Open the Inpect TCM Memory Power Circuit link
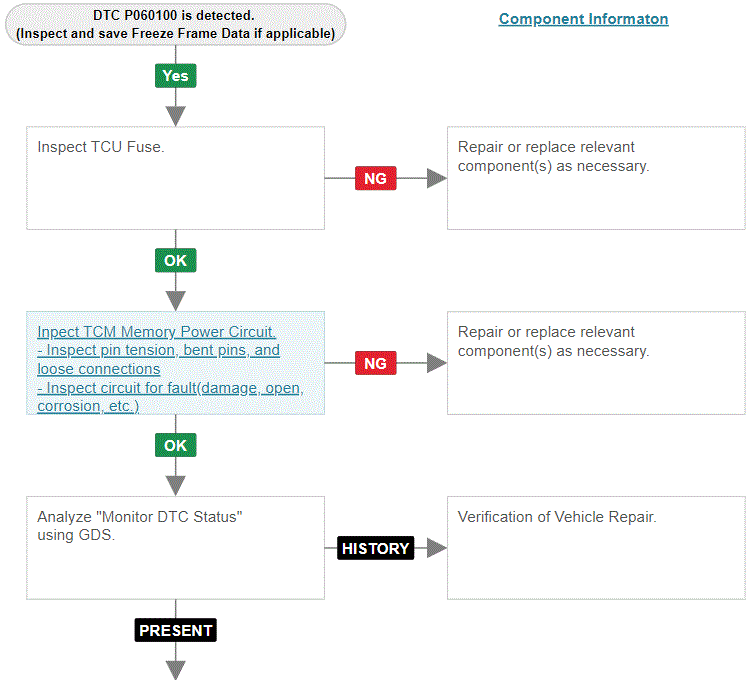754x684 pixels. (155, 332)
